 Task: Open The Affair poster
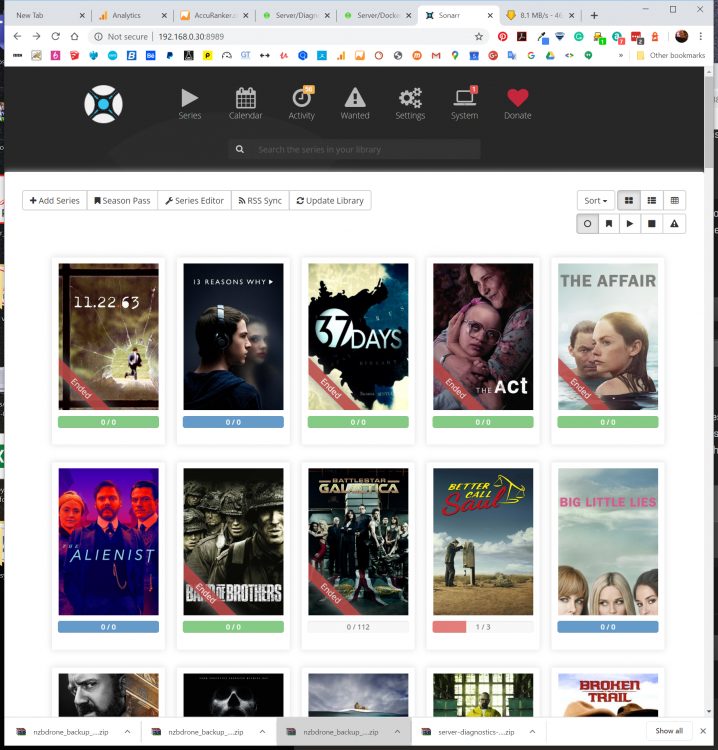coord(608,336)
